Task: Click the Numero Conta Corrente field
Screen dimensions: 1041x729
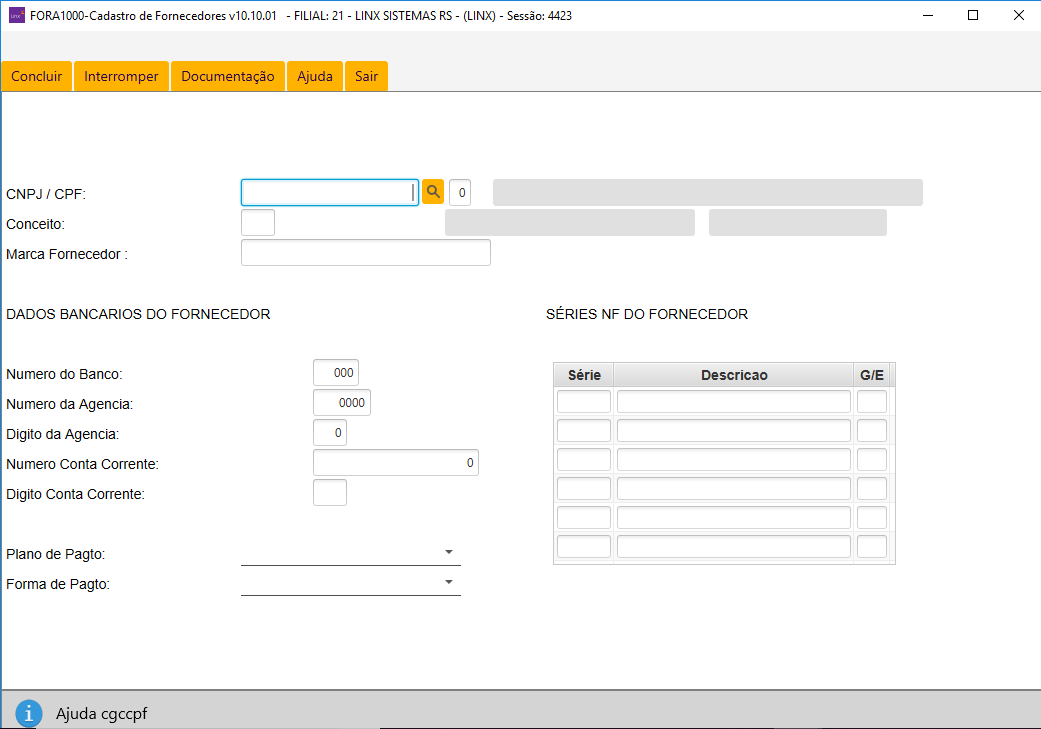Action: (x=396, y=462)
